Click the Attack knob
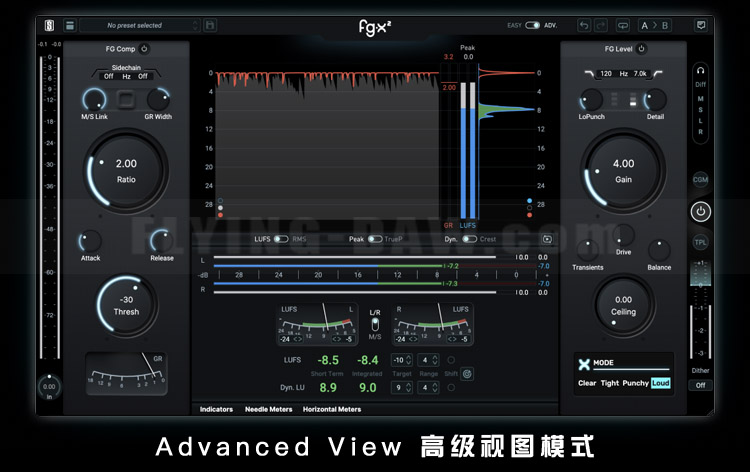This screenshot has height=472, width=750. pyautogui.click(x=90, y=241)
